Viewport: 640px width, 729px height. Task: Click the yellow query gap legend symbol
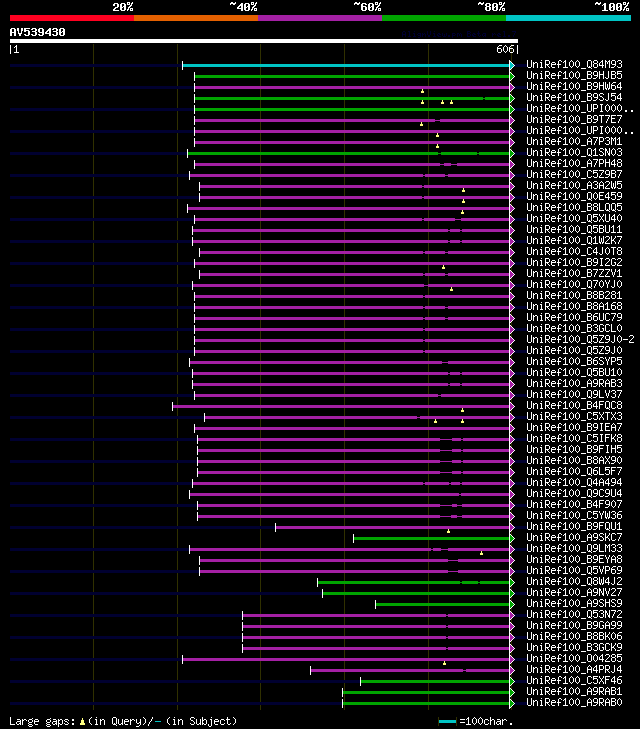(x=82, y=722)
